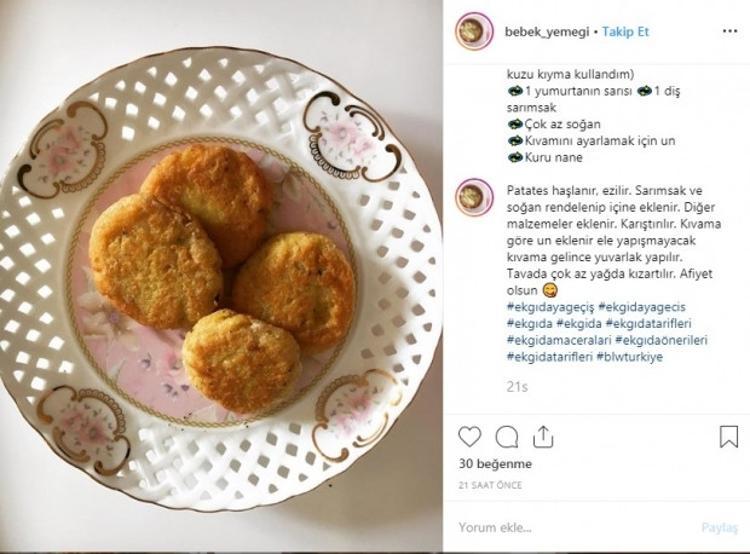The height and width of the screenshot is (554, 750).
Task: Click the avatar beside the recipe comment
Action: tap(474, 197)
